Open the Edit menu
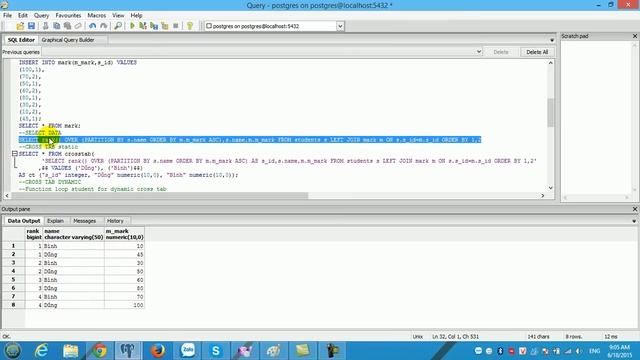 point(22,15)
